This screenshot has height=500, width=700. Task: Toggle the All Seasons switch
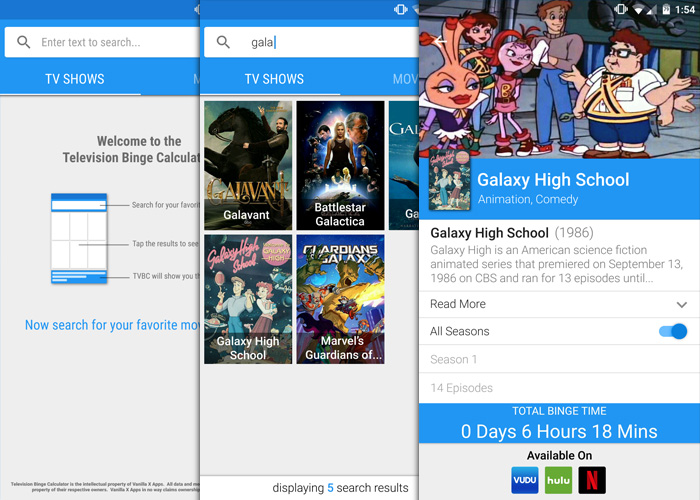[x=672, y=332]
